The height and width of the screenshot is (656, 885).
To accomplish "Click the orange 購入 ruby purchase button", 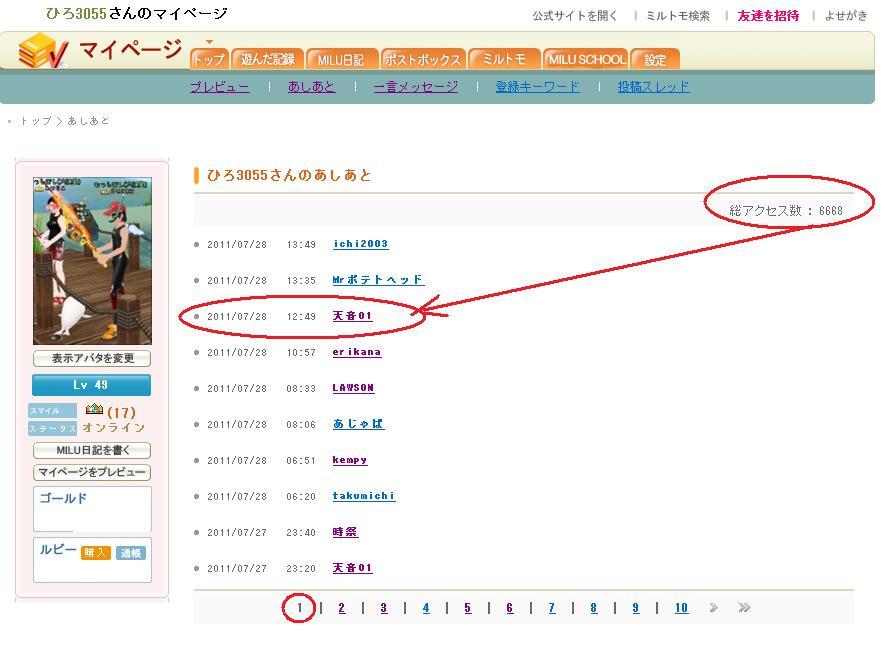I will pos(96,553).
